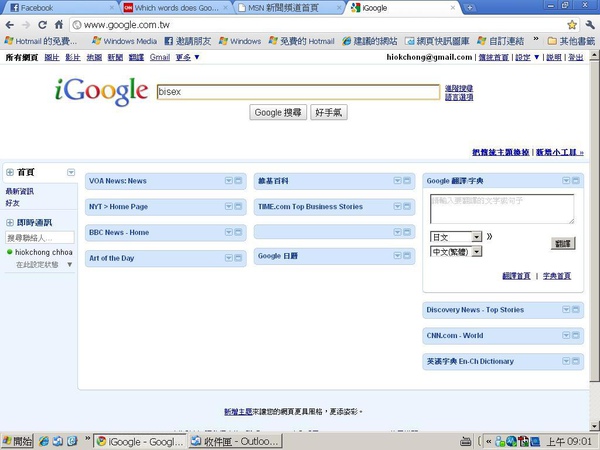600x450 pixels.
Task: Switch to the Which words does Goo... tab
Action: (x=173, y=8)
